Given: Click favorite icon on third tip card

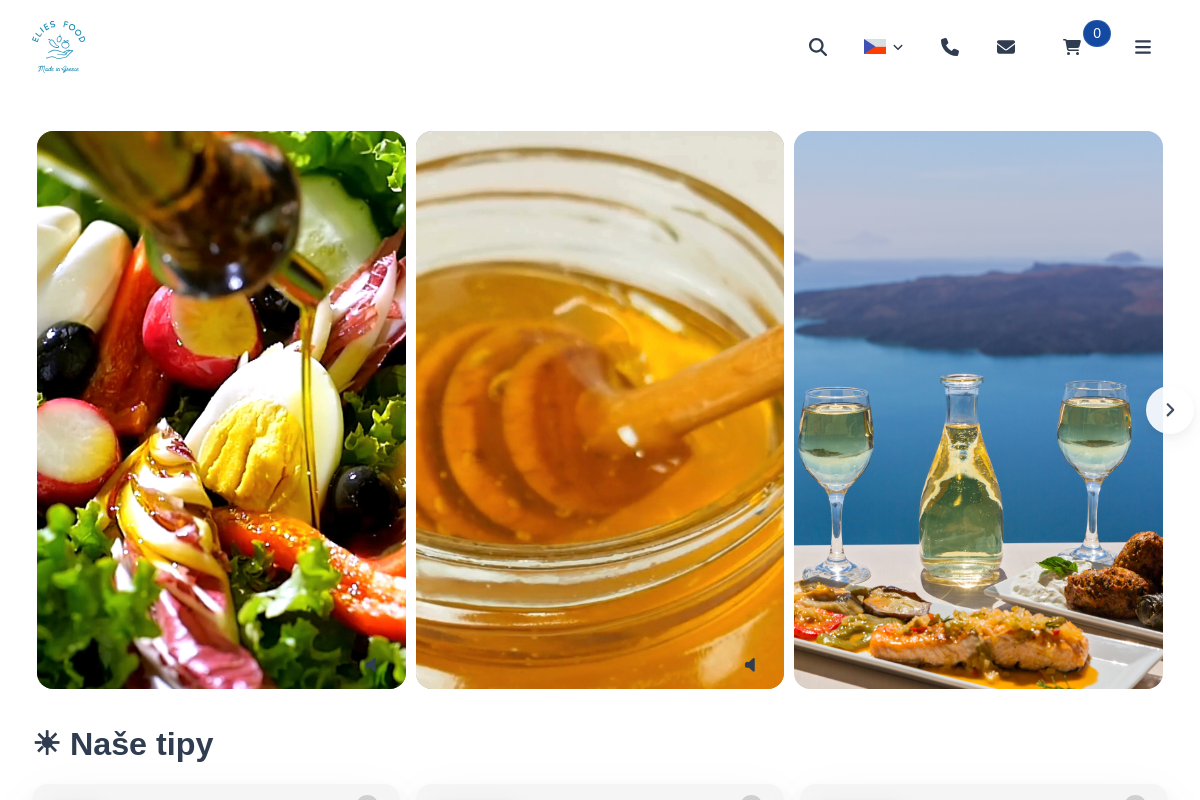Looking at the screenshot, I should [x=1135, y=799].
